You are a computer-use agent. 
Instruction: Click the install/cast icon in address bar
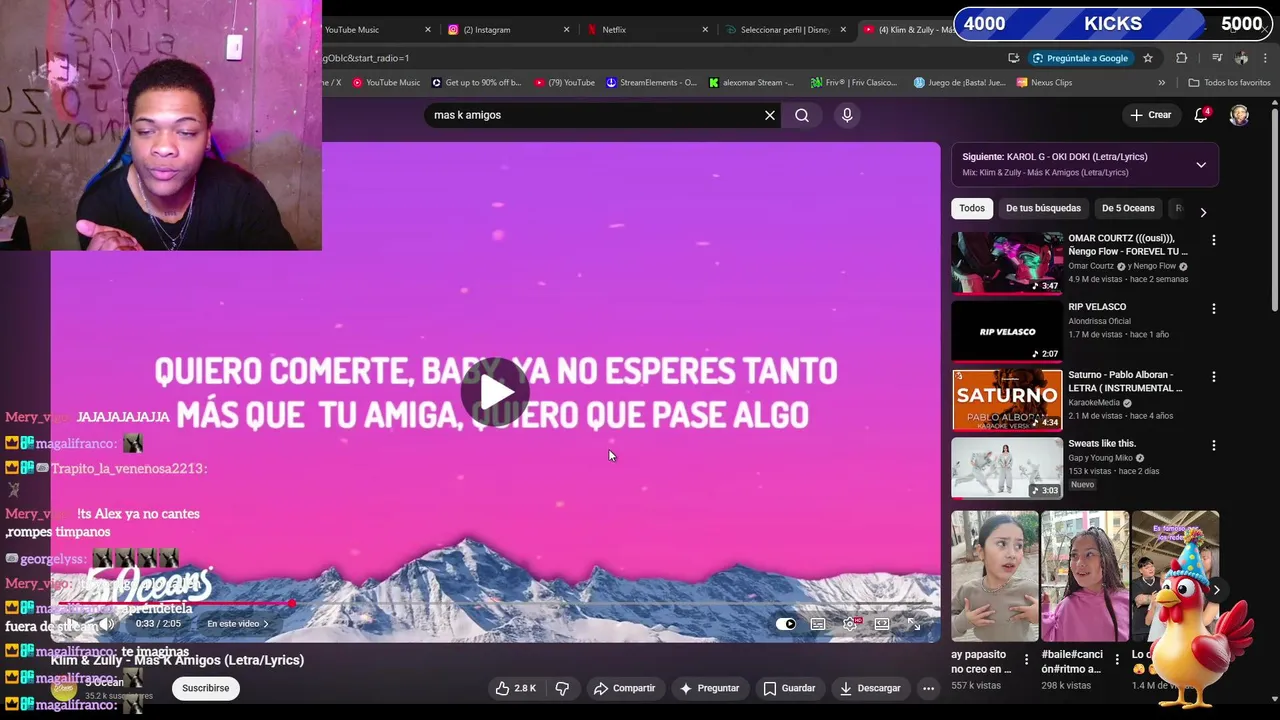[x=1014, y=58]
